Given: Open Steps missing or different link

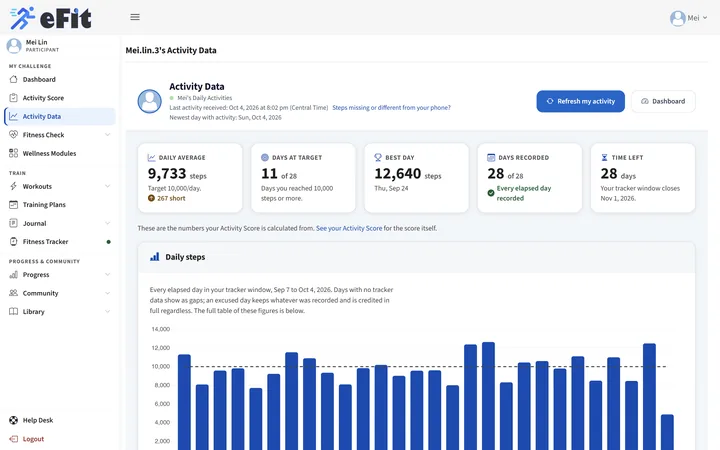Looking at the screenshot, I should pyautogui.click(x=391, y=107).
